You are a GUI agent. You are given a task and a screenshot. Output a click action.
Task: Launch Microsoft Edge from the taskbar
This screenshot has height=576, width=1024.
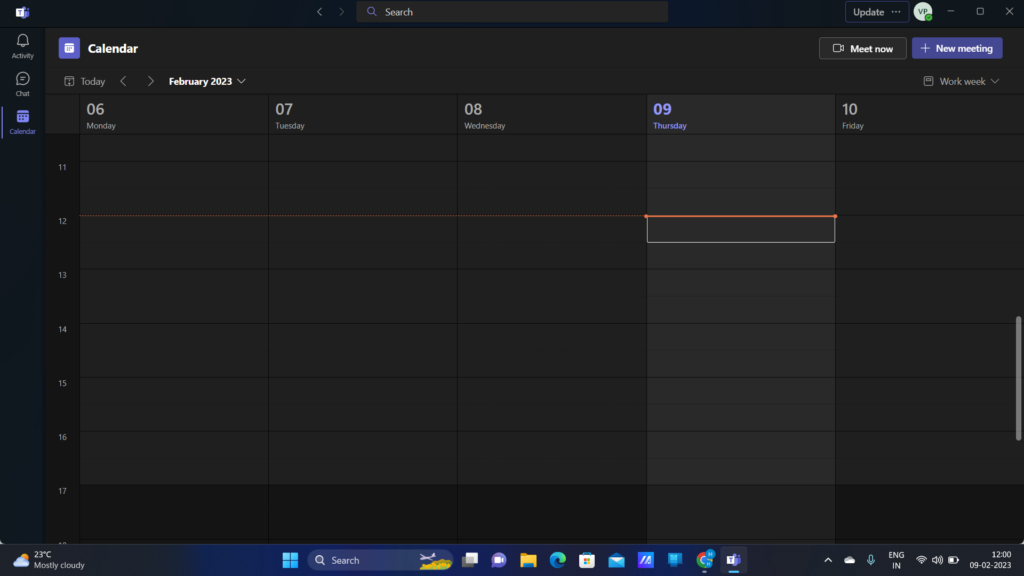tap(558, 560)
